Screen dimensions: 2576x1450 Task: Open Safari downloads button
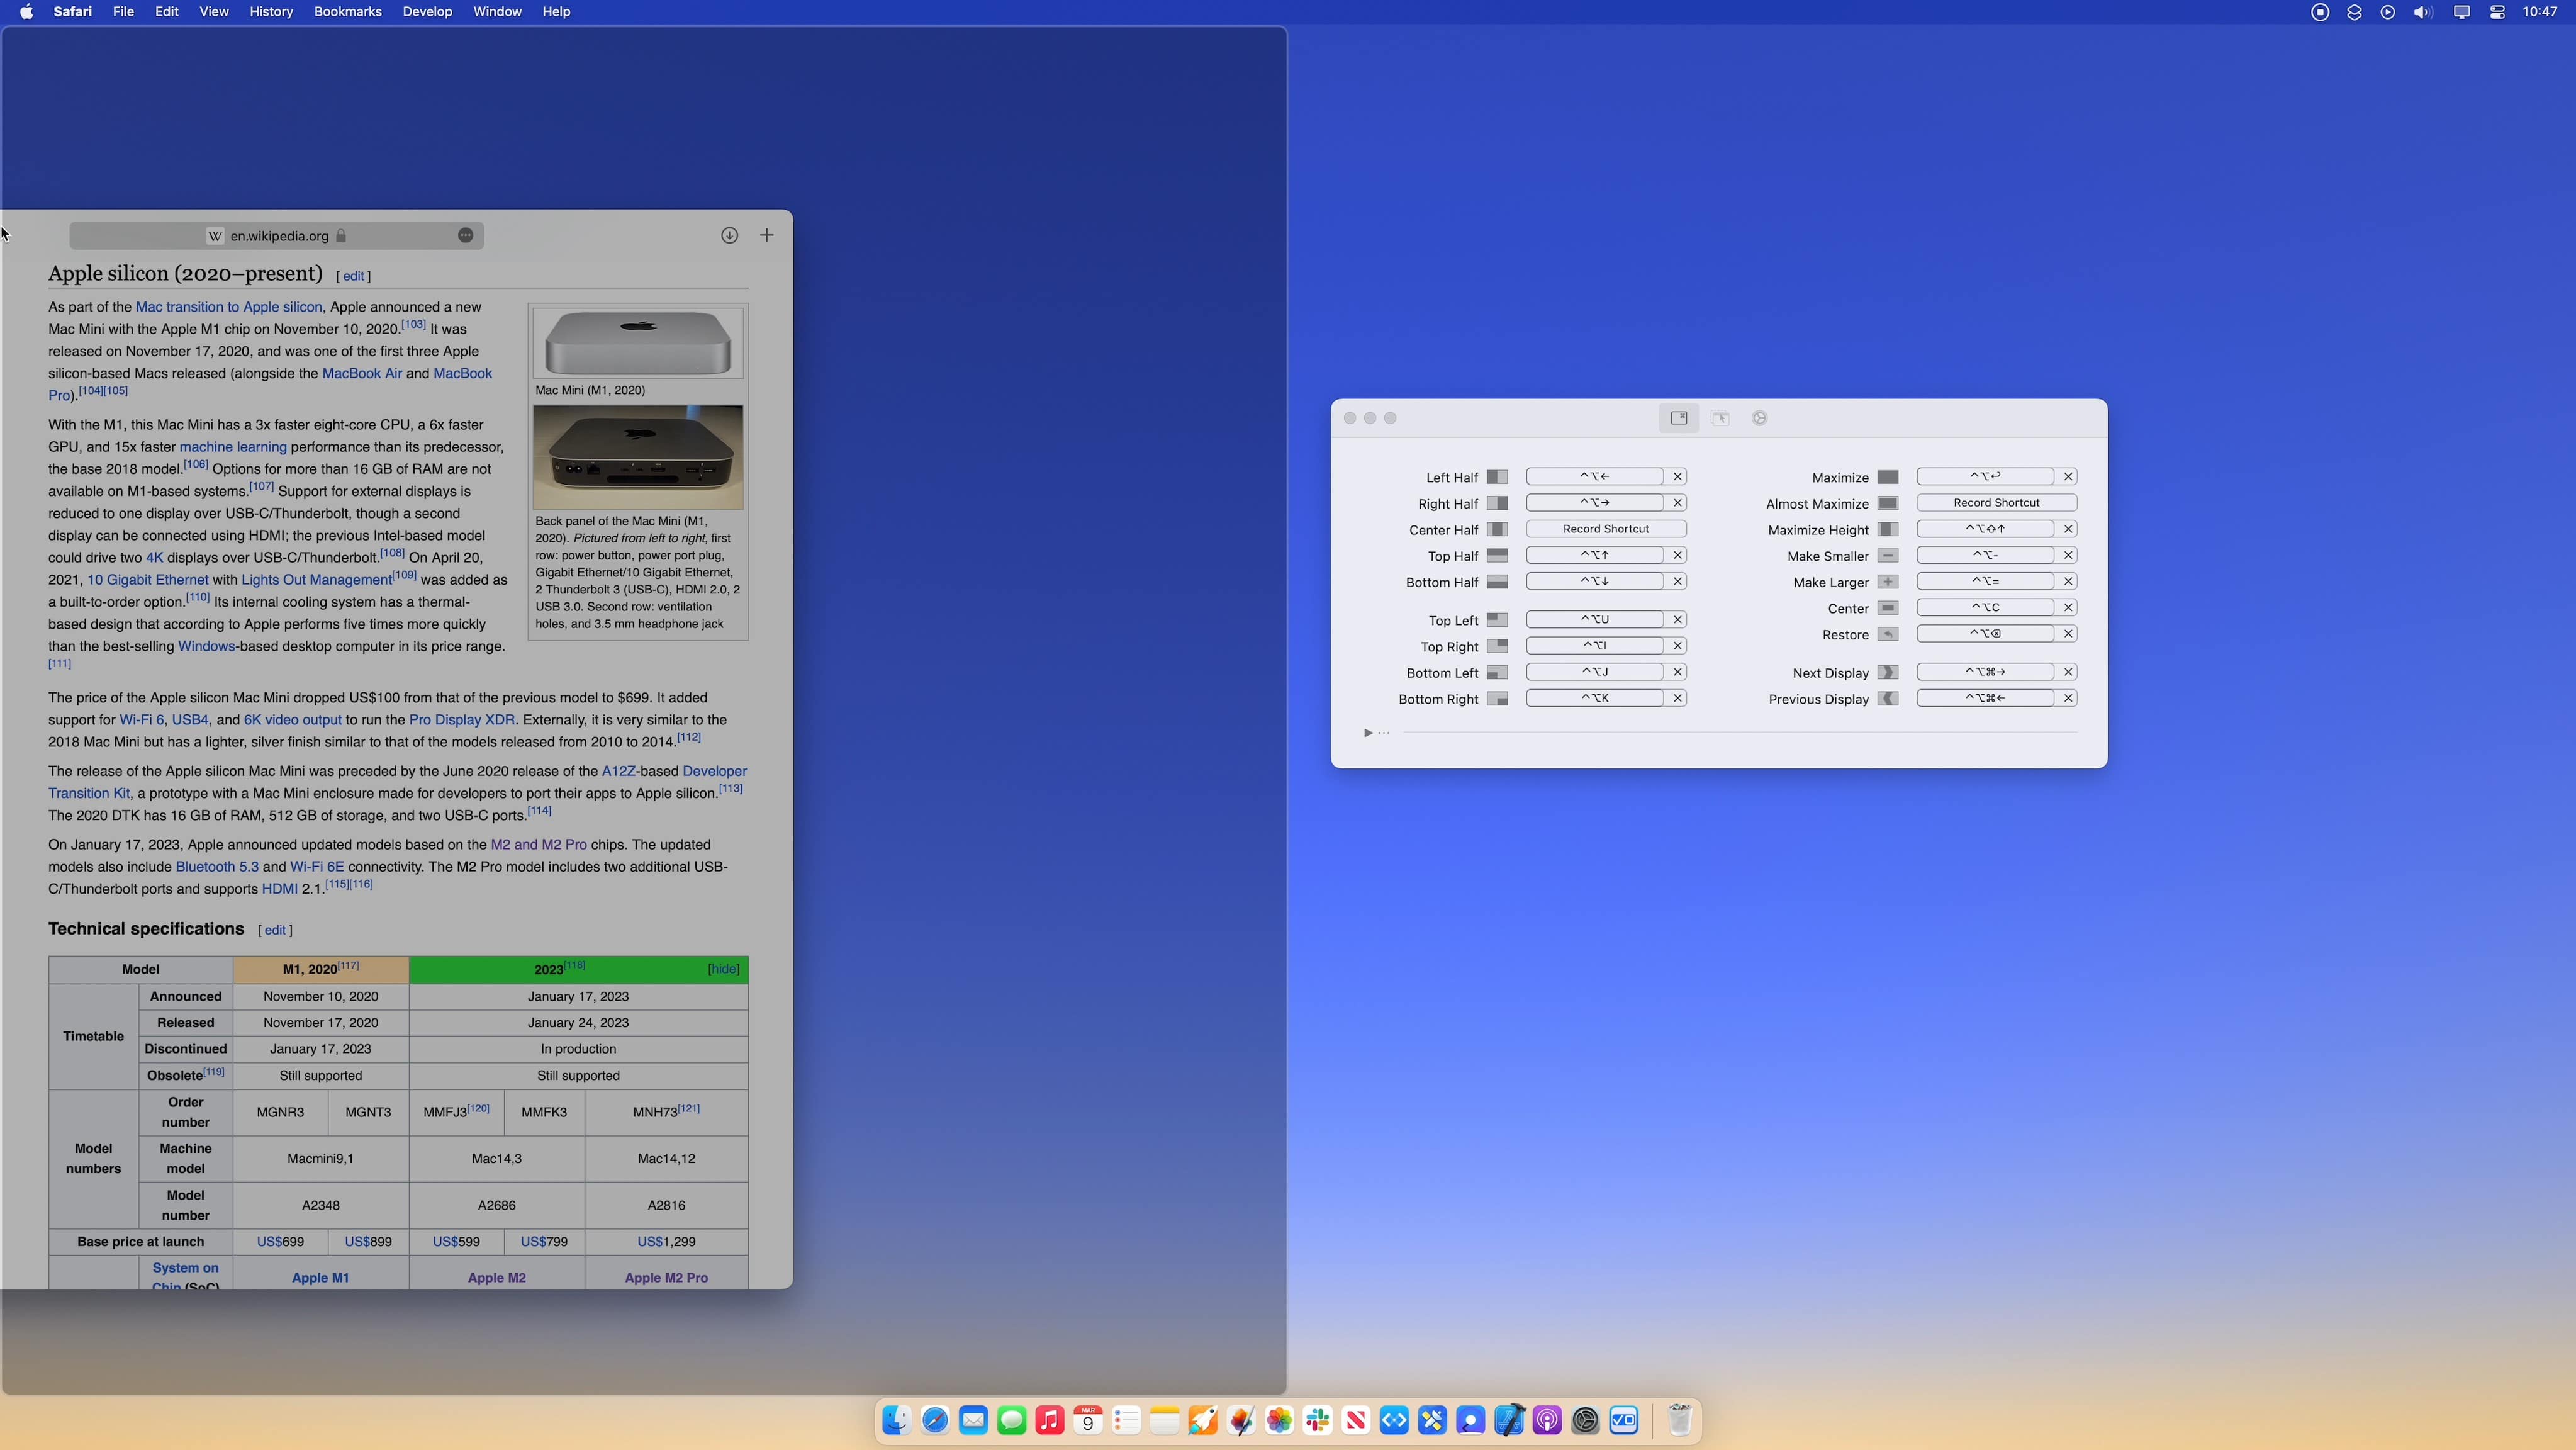pos(729,235)
